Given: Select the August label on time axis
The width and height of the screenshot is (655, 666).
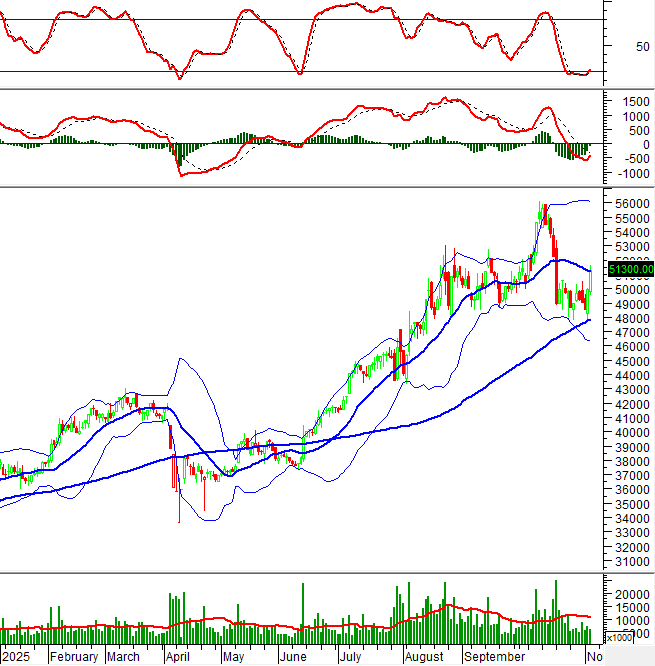Looking at the screenshot, I should 425,657.
